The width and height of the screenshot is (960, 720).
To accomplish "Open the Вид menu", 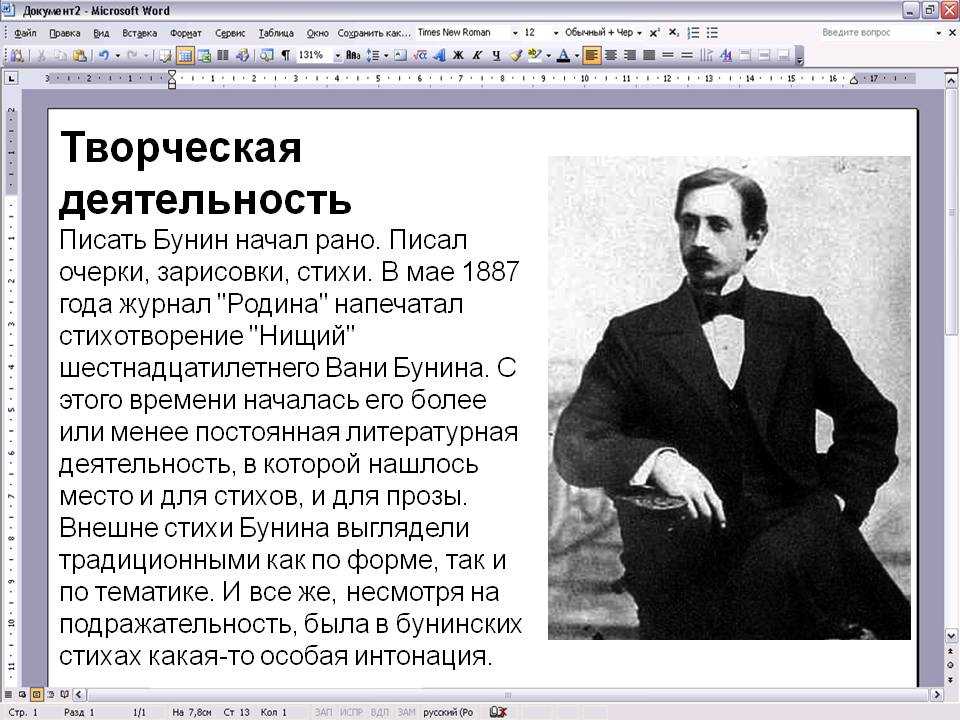I will coord(101,33).
